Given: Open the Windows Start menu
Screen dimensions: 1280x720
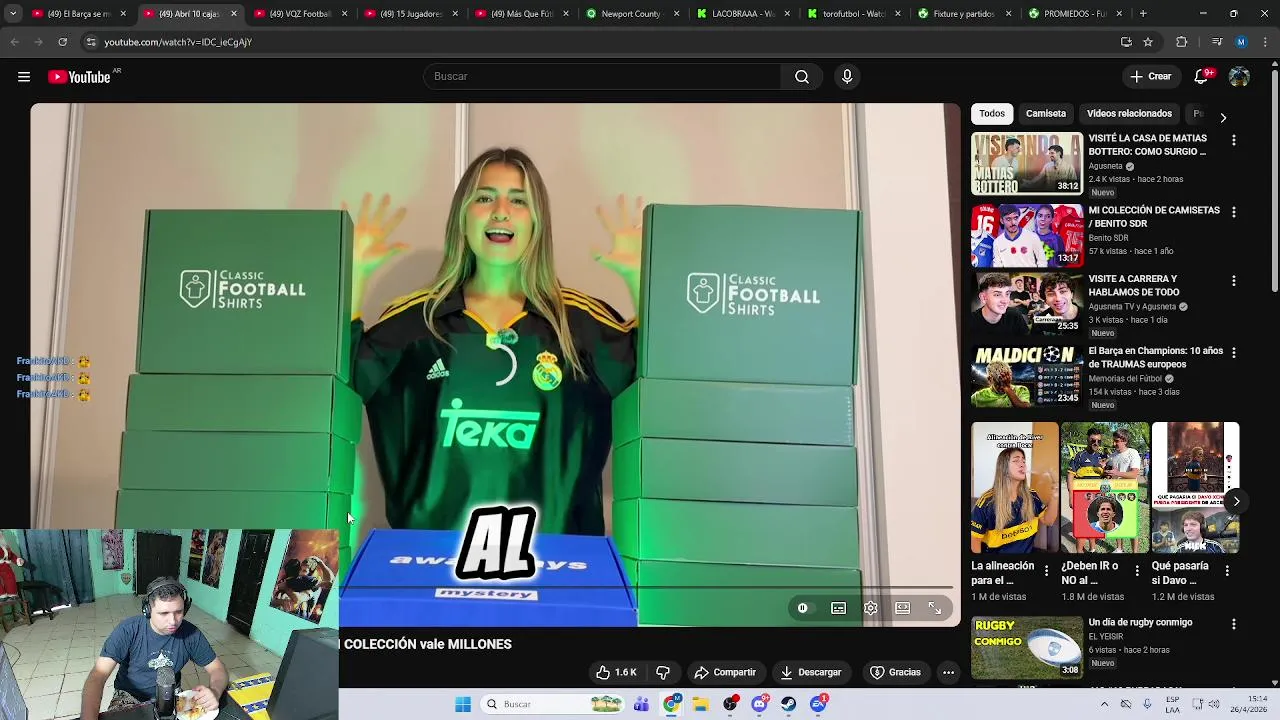Looking at the screenshot, I should click(x=462, y=704).
